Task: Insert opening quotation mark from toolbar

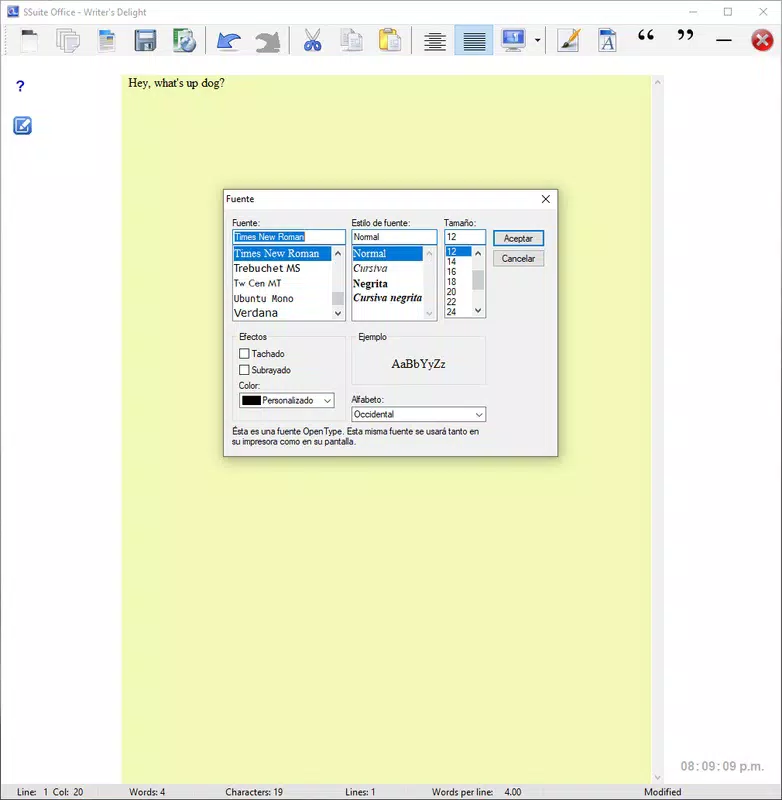Action: 646,35
